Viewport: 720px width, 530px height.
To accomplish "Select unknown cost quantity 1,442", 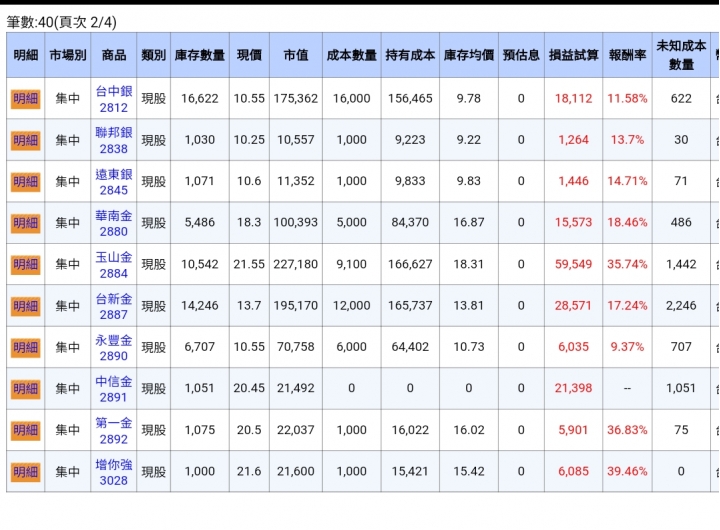I will (x=681, y=265).
